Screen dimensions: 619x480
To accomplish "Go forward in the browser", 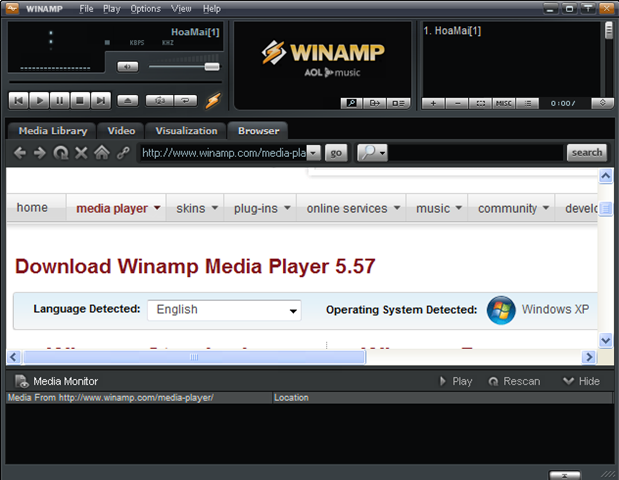I will pyautogui.click(x=39, y=153).
